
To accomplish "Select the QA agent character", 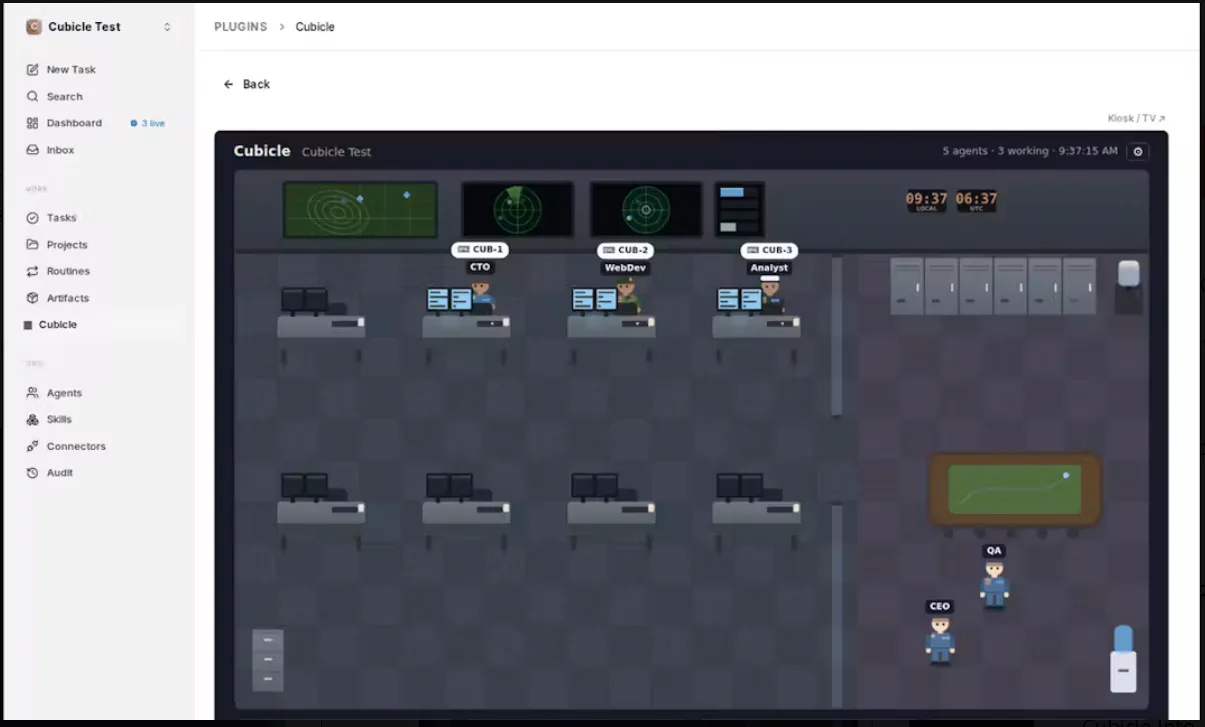I will pyautogui.click(x=994, y=584).
